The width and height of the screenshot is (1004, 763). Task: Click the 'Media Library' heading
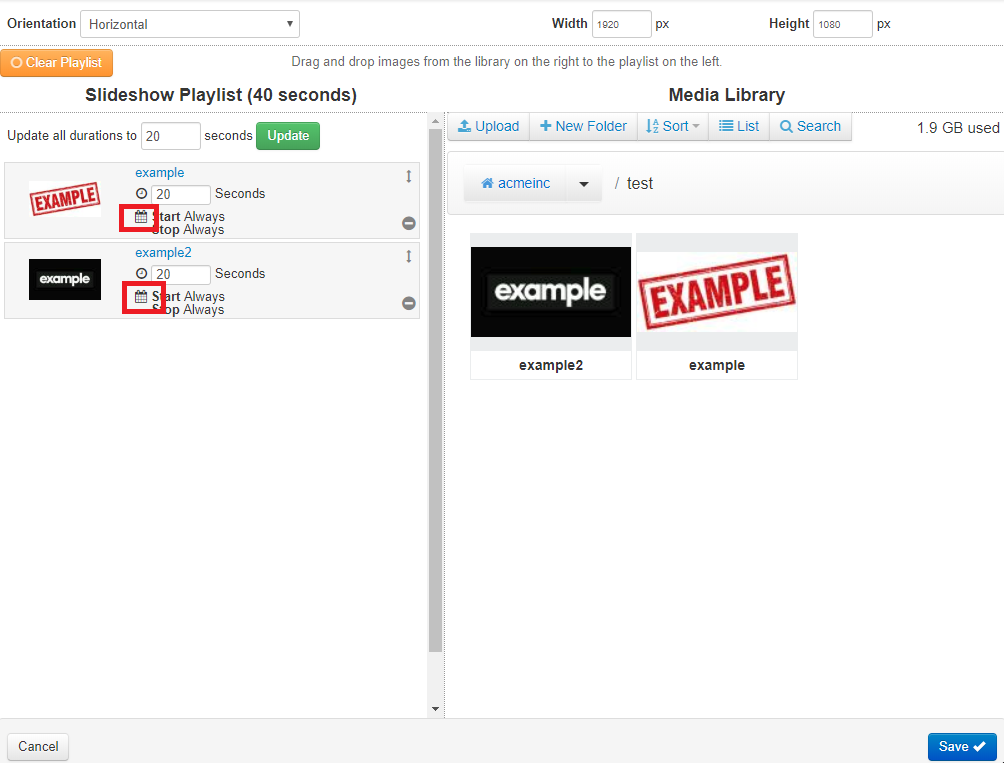(x=727, y=95)
